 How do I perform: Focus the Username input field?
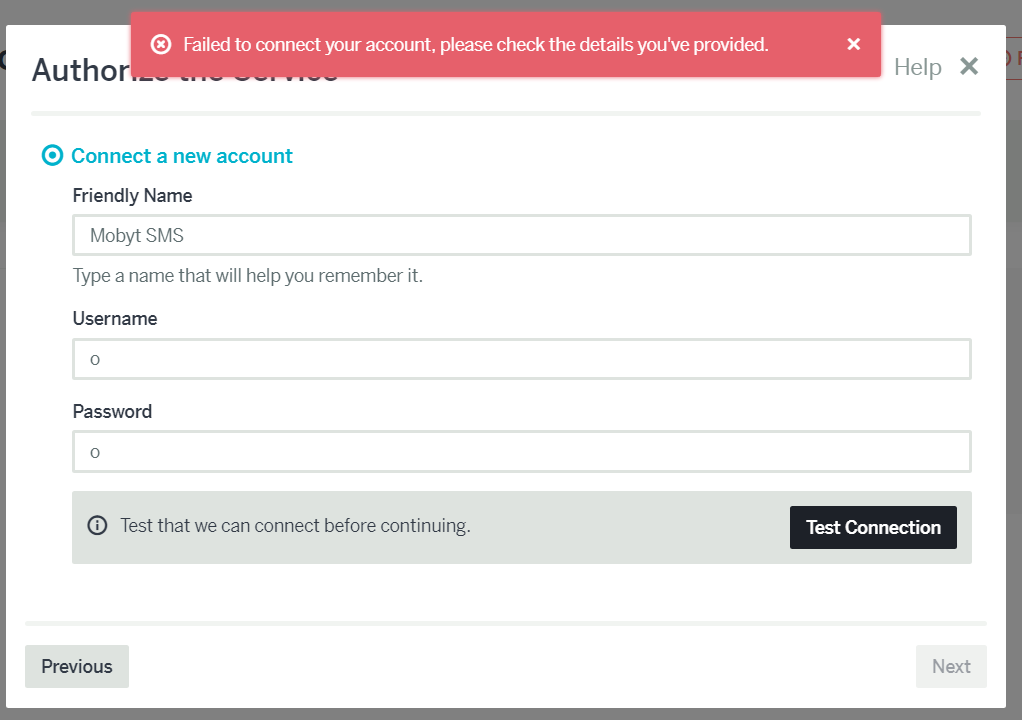[521, 359]
